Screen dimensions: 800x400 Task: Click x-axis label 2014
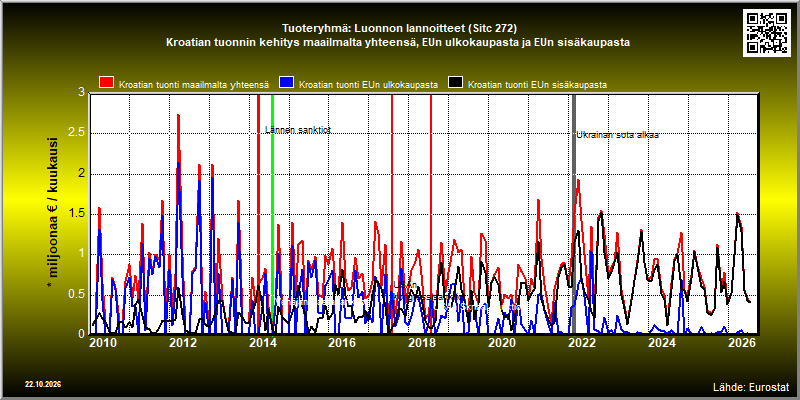pos(263,342)
